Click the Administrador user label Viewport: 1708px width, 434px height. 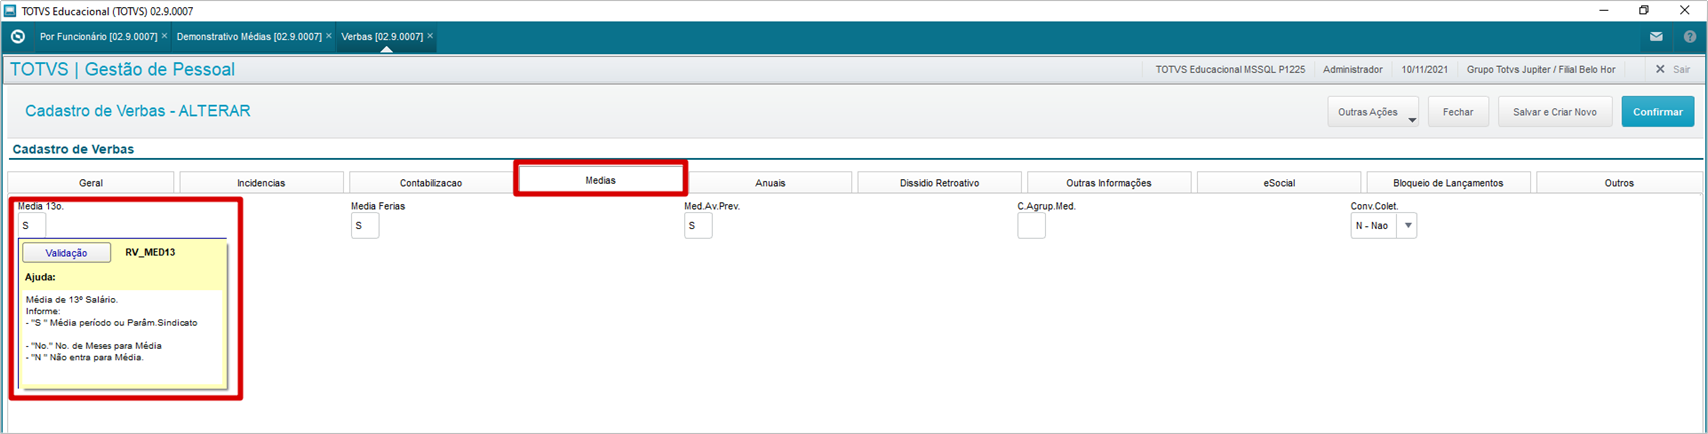pyautogui.click(x=1352, y=70)
